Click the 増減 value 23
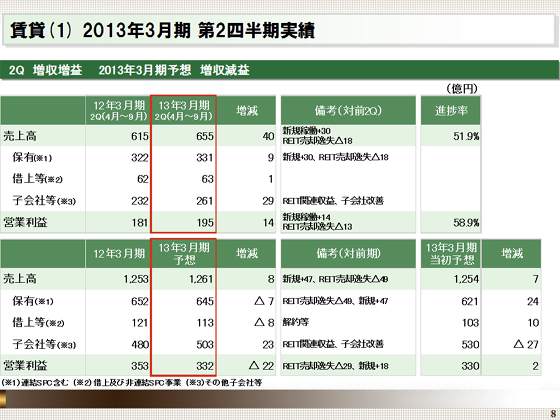 pyautogui.click(x=268, y=345)
